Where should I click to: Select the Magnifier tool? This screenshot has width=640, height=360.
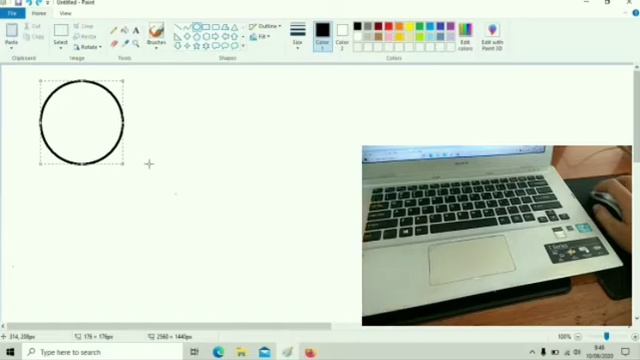coord(136,44)
